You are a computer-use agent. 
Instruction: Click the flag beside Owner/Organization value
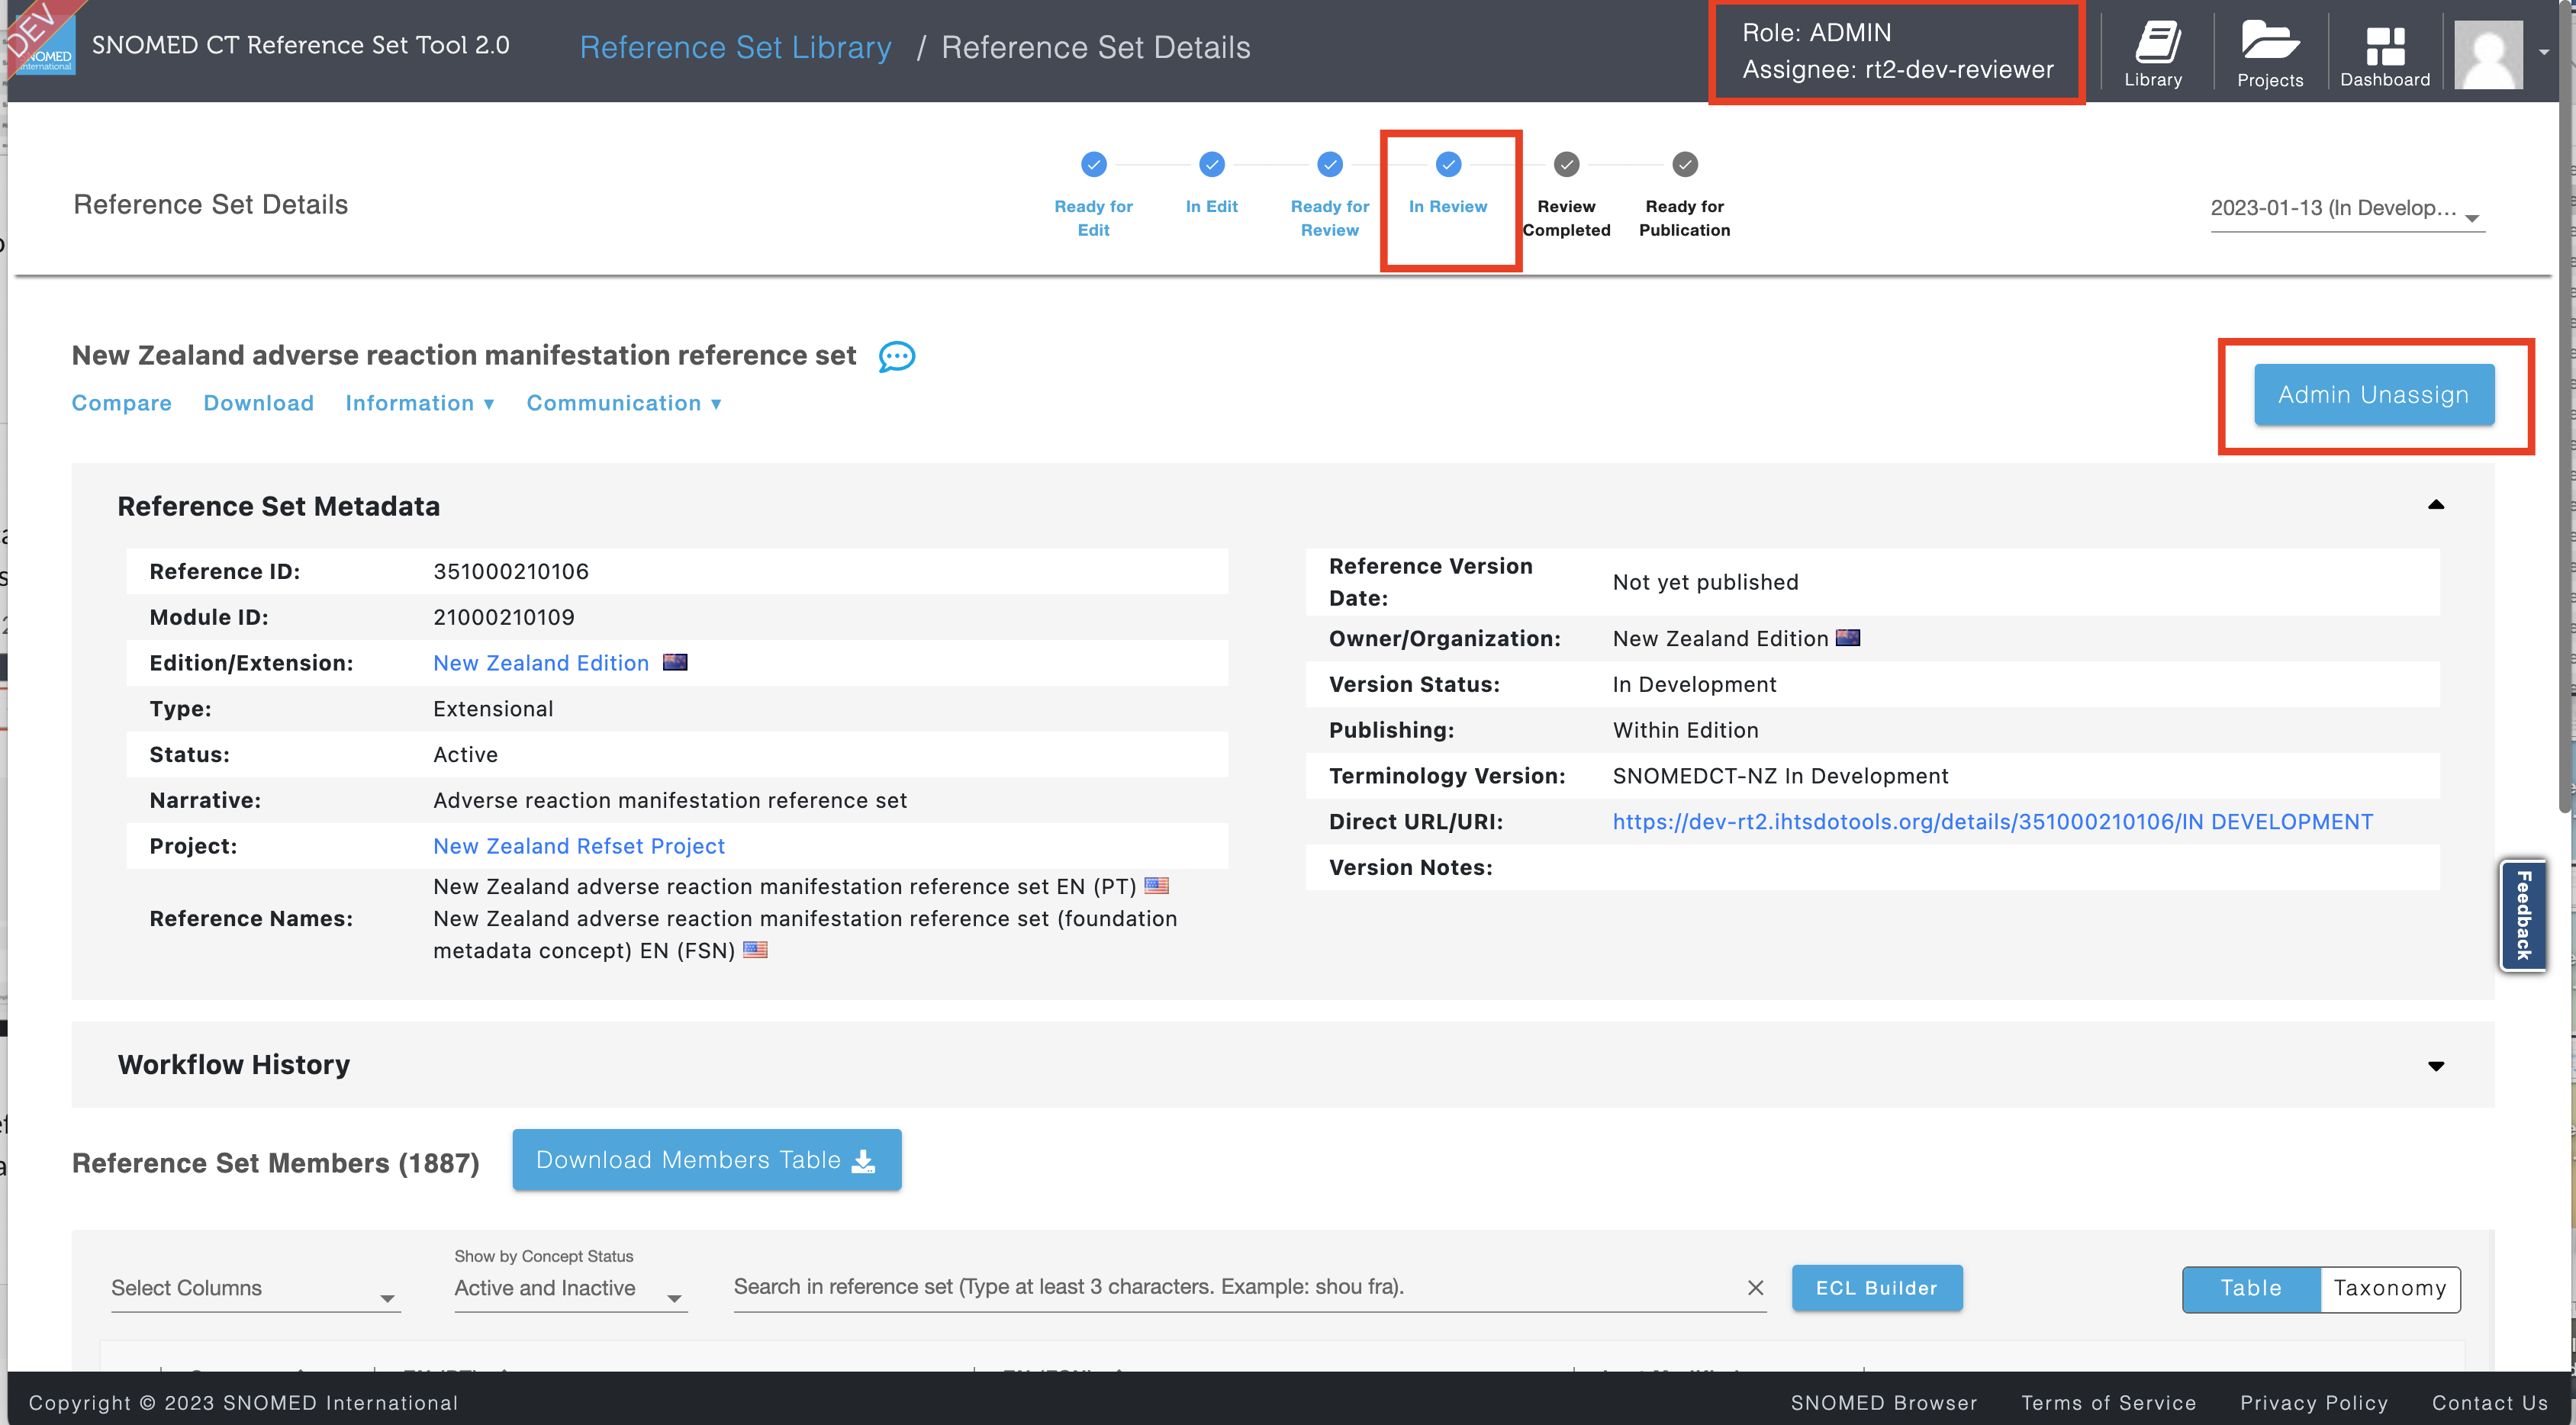tap(1848, 637)
